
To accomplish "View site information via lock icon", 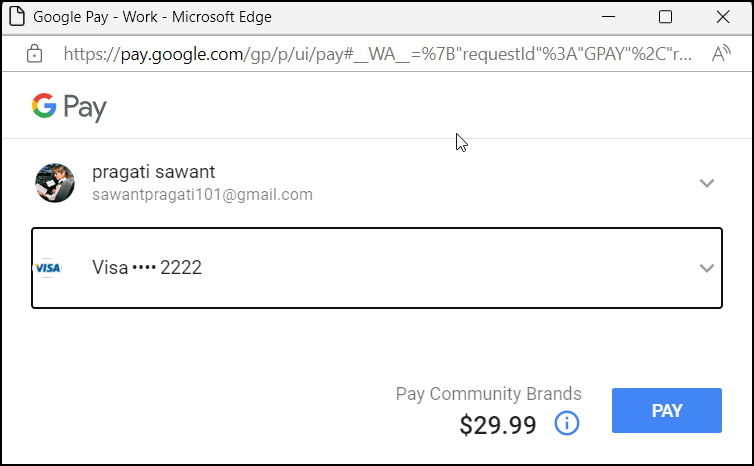I will click(x=35, y=54).
